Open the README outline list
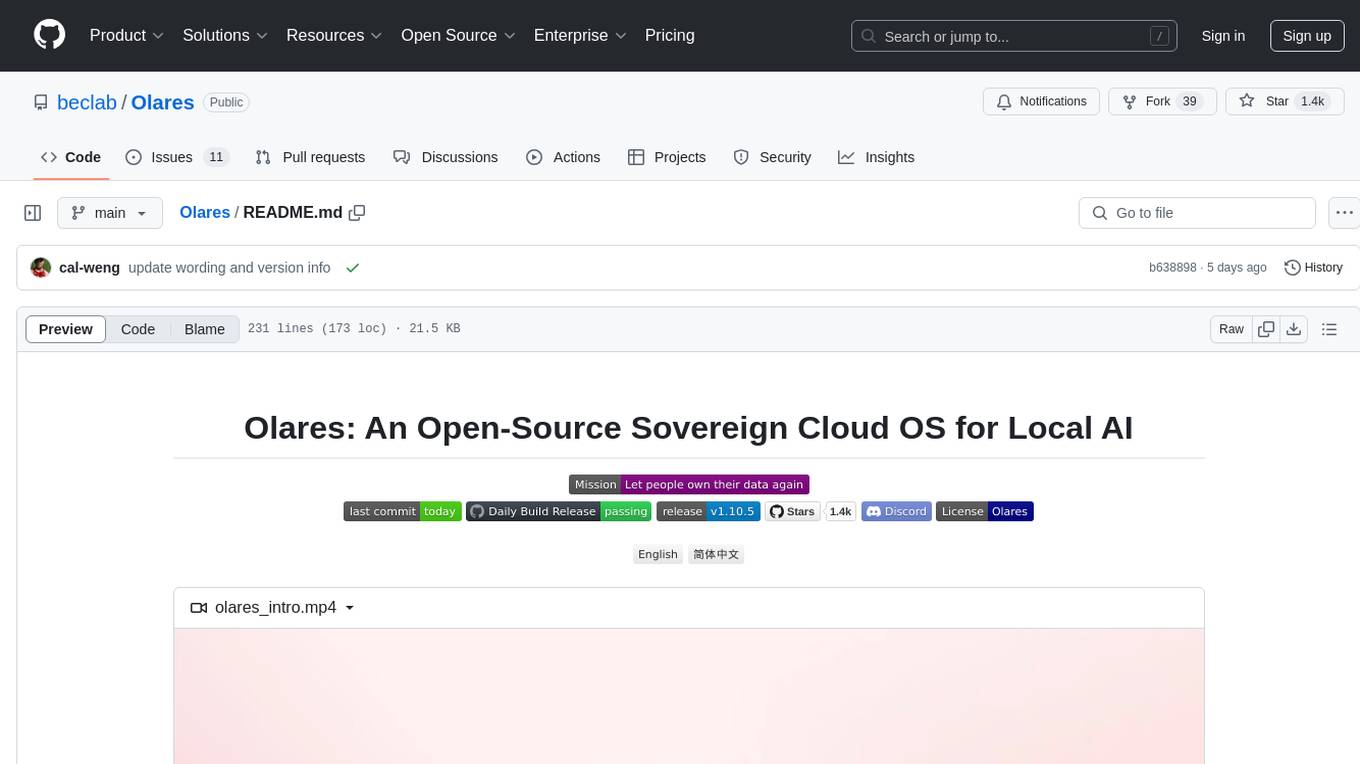Viewport: 1360px width, 764px height. pos(1329,329)
